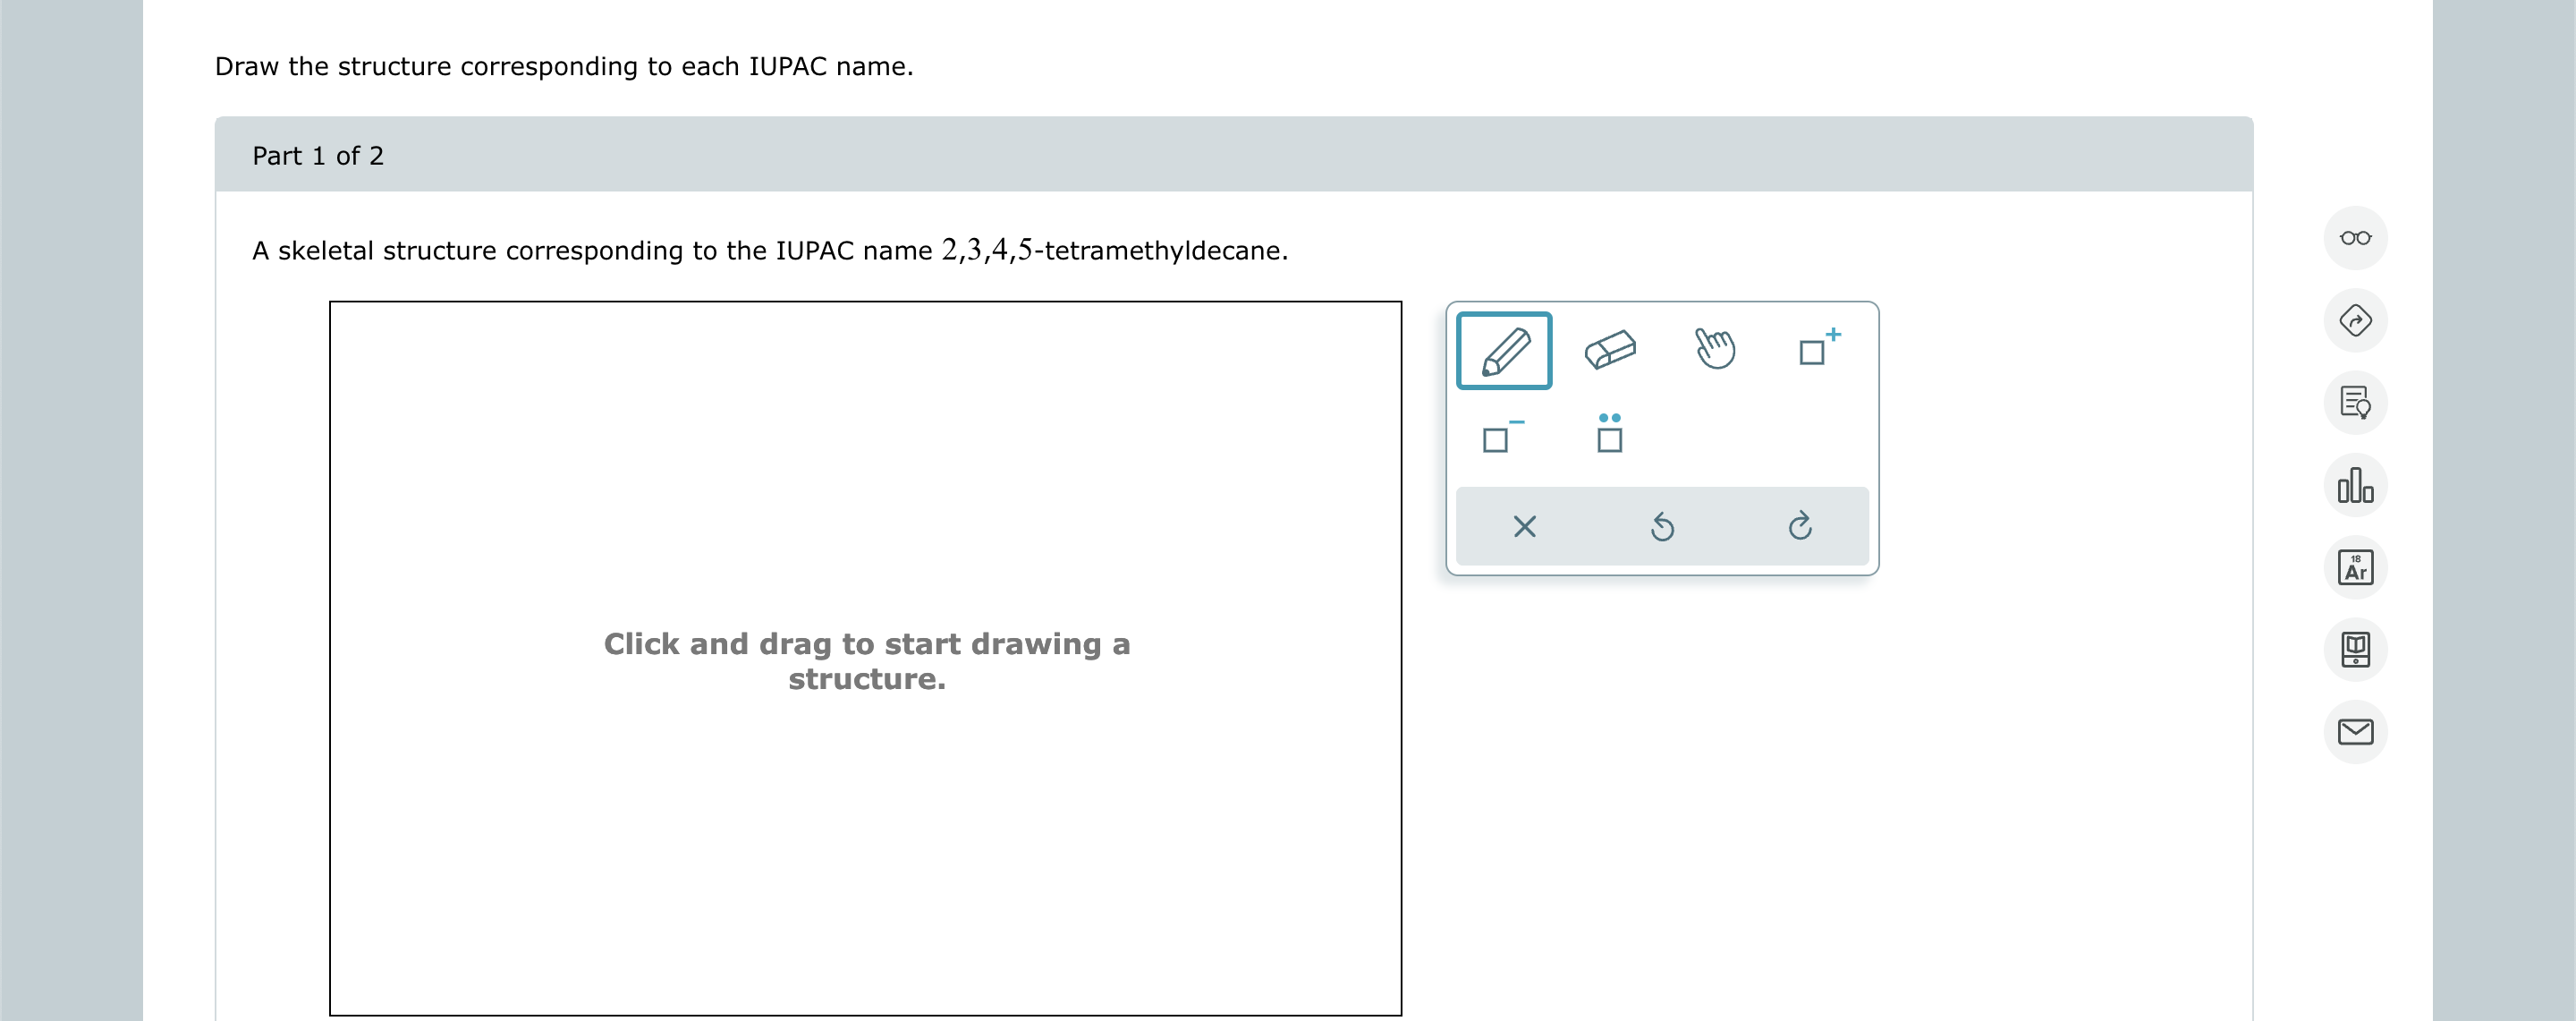Toggle the pencil tool highlighted state

point(1504,350)
